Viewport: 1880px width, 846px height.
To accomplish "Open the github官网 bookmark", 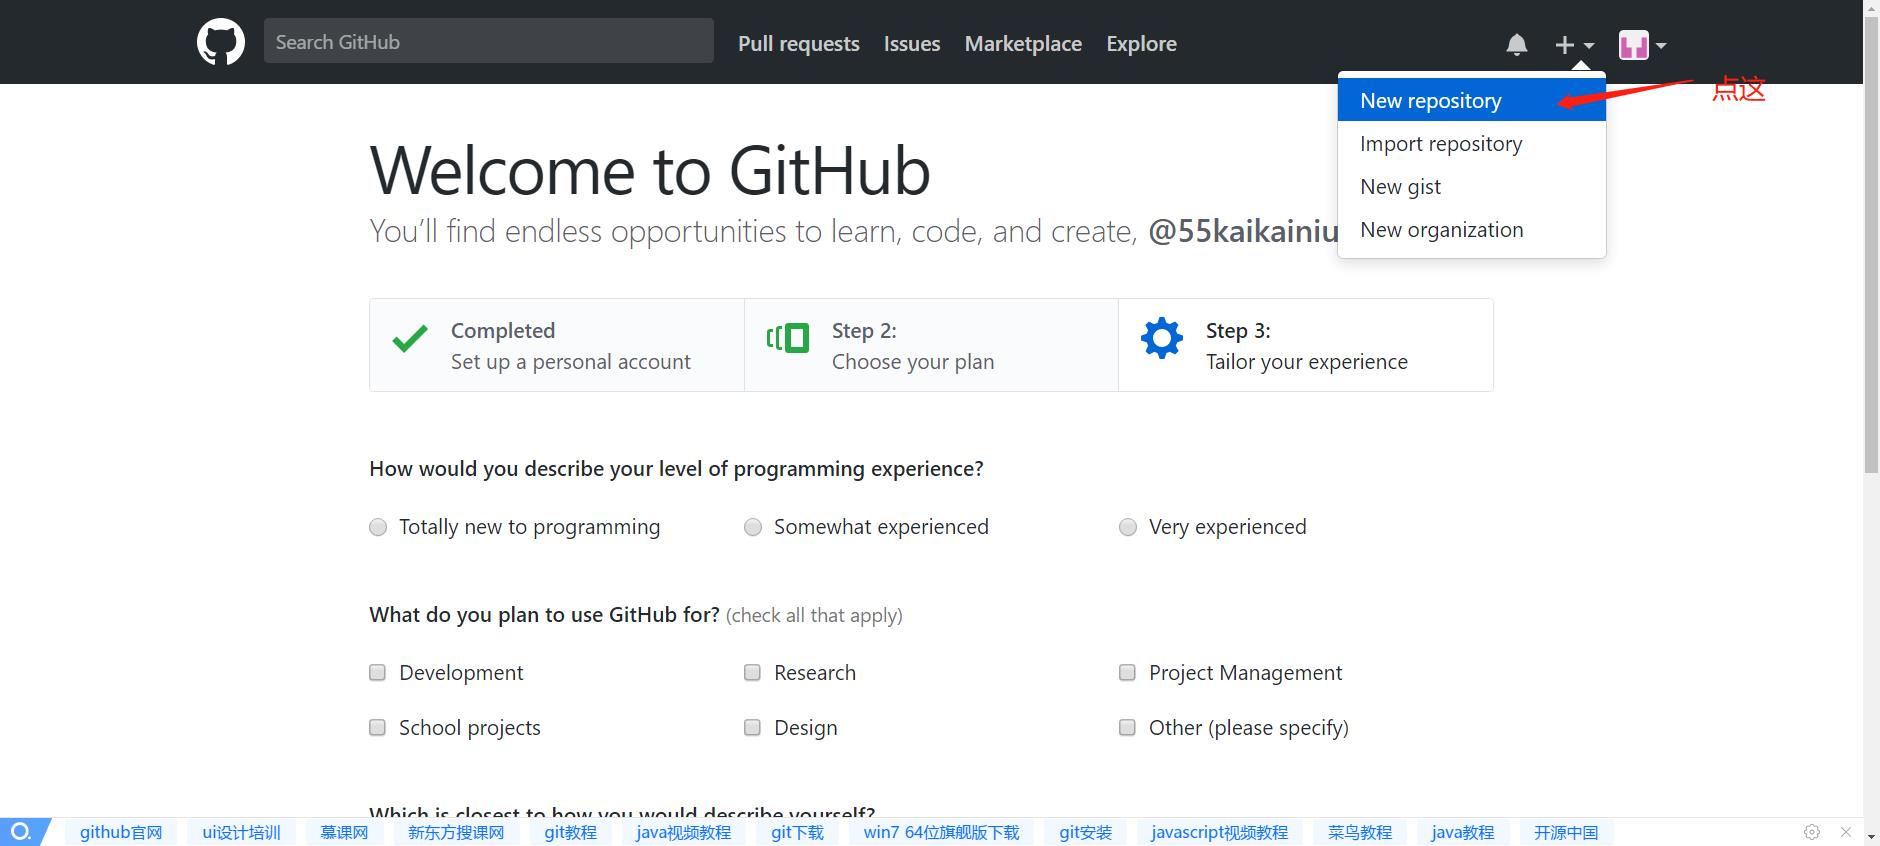I will pos(121,832).
